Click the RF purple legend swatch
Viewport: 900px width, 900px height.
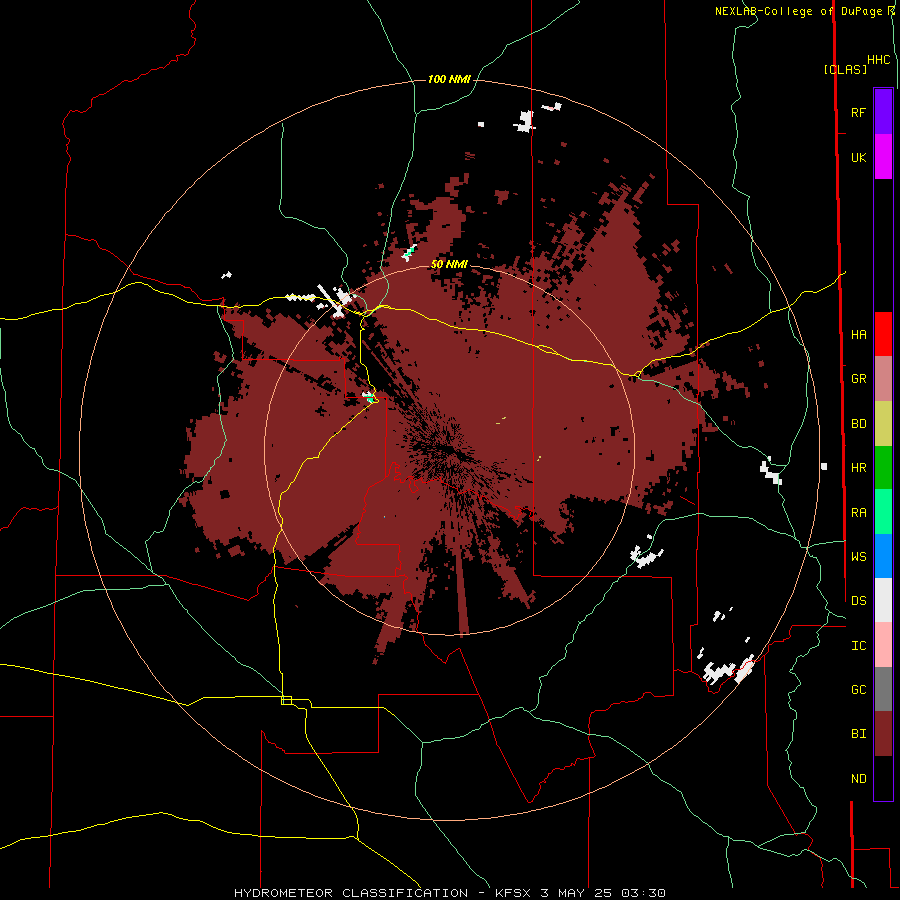click(883, 112)
